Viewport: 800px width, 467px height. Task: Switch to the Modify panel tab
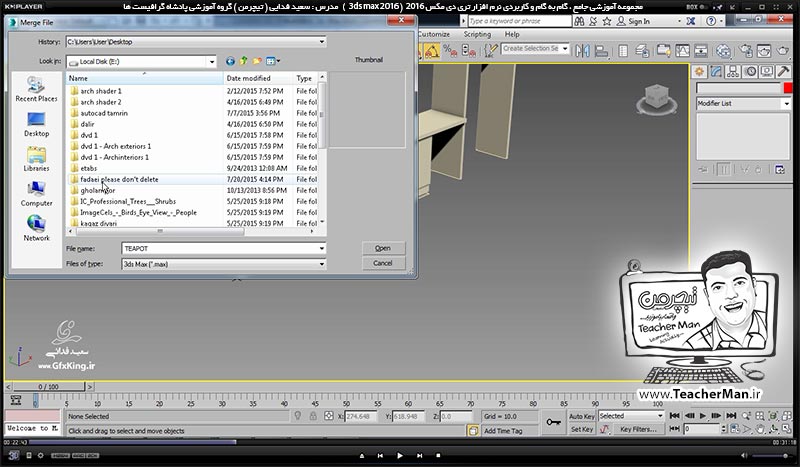point(716,71)
